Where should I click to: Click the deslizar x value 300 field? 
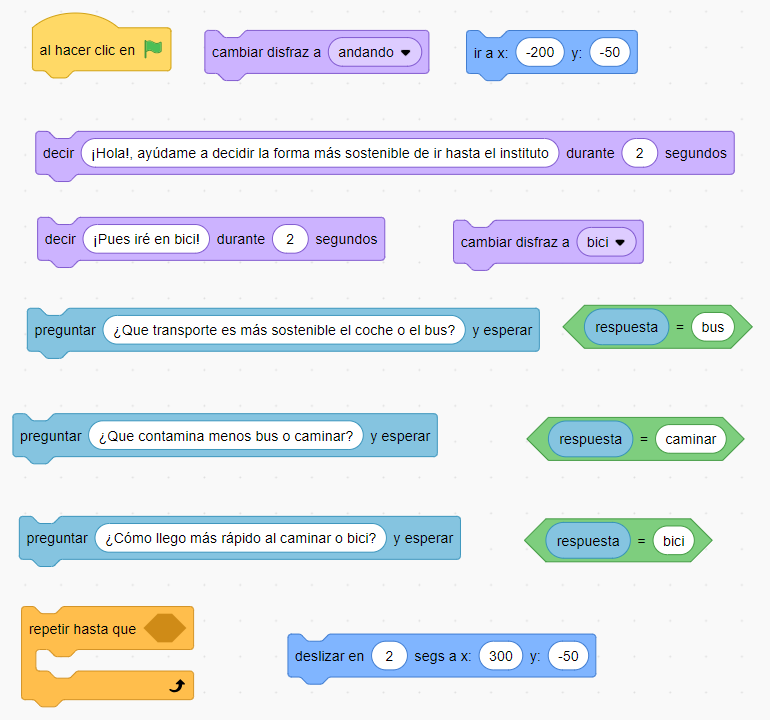point(500,656)
